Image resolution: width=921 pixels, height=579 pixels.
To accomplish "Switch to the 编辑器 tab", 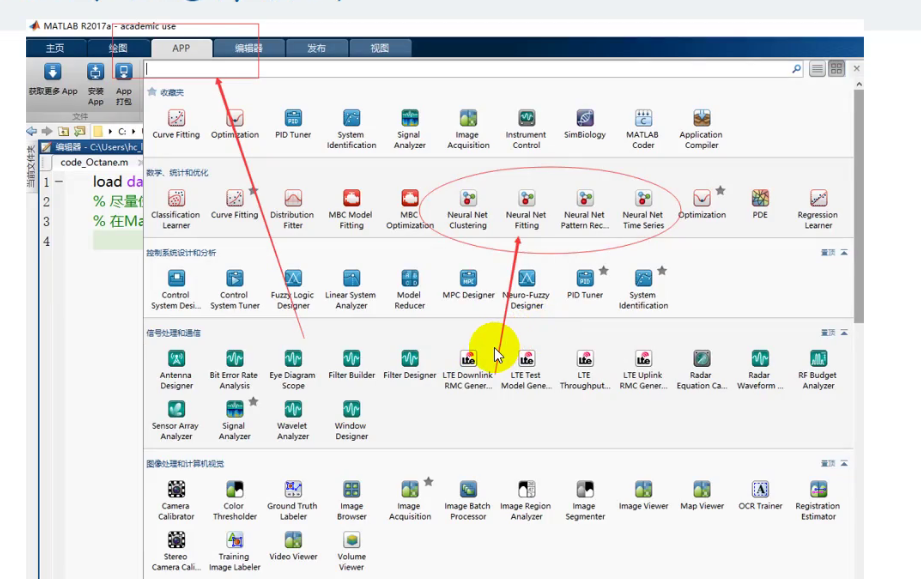I will (248, 48).
